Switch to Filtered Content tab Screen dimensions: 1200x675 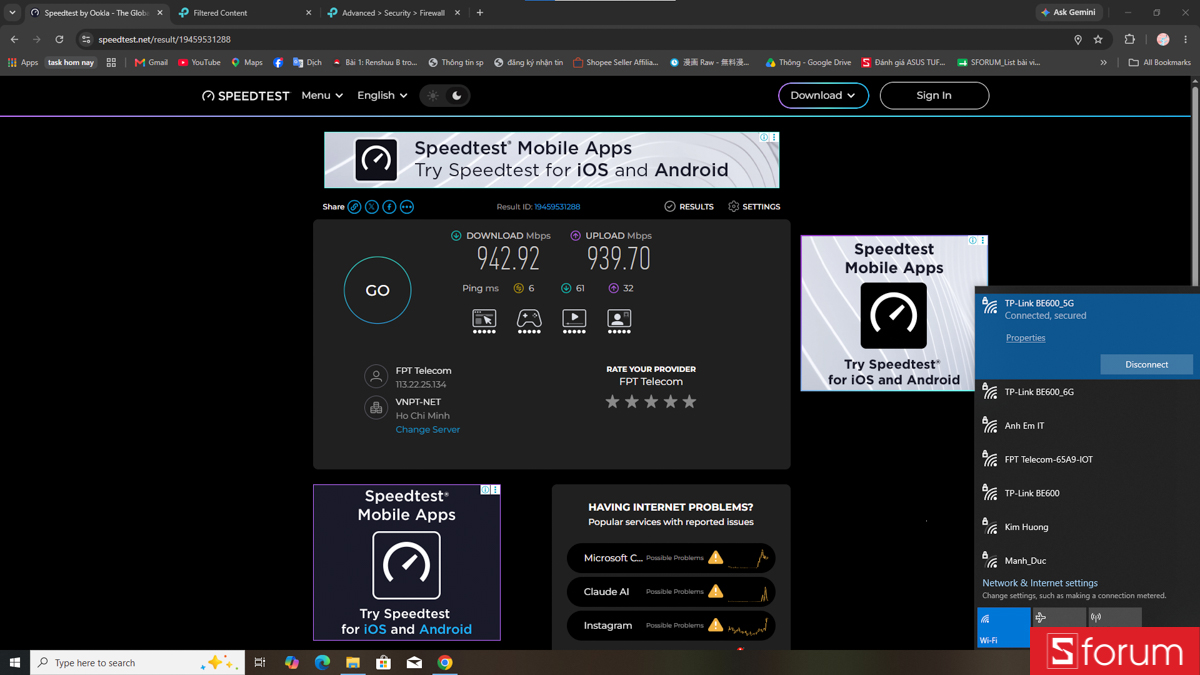tap(245, 13)
